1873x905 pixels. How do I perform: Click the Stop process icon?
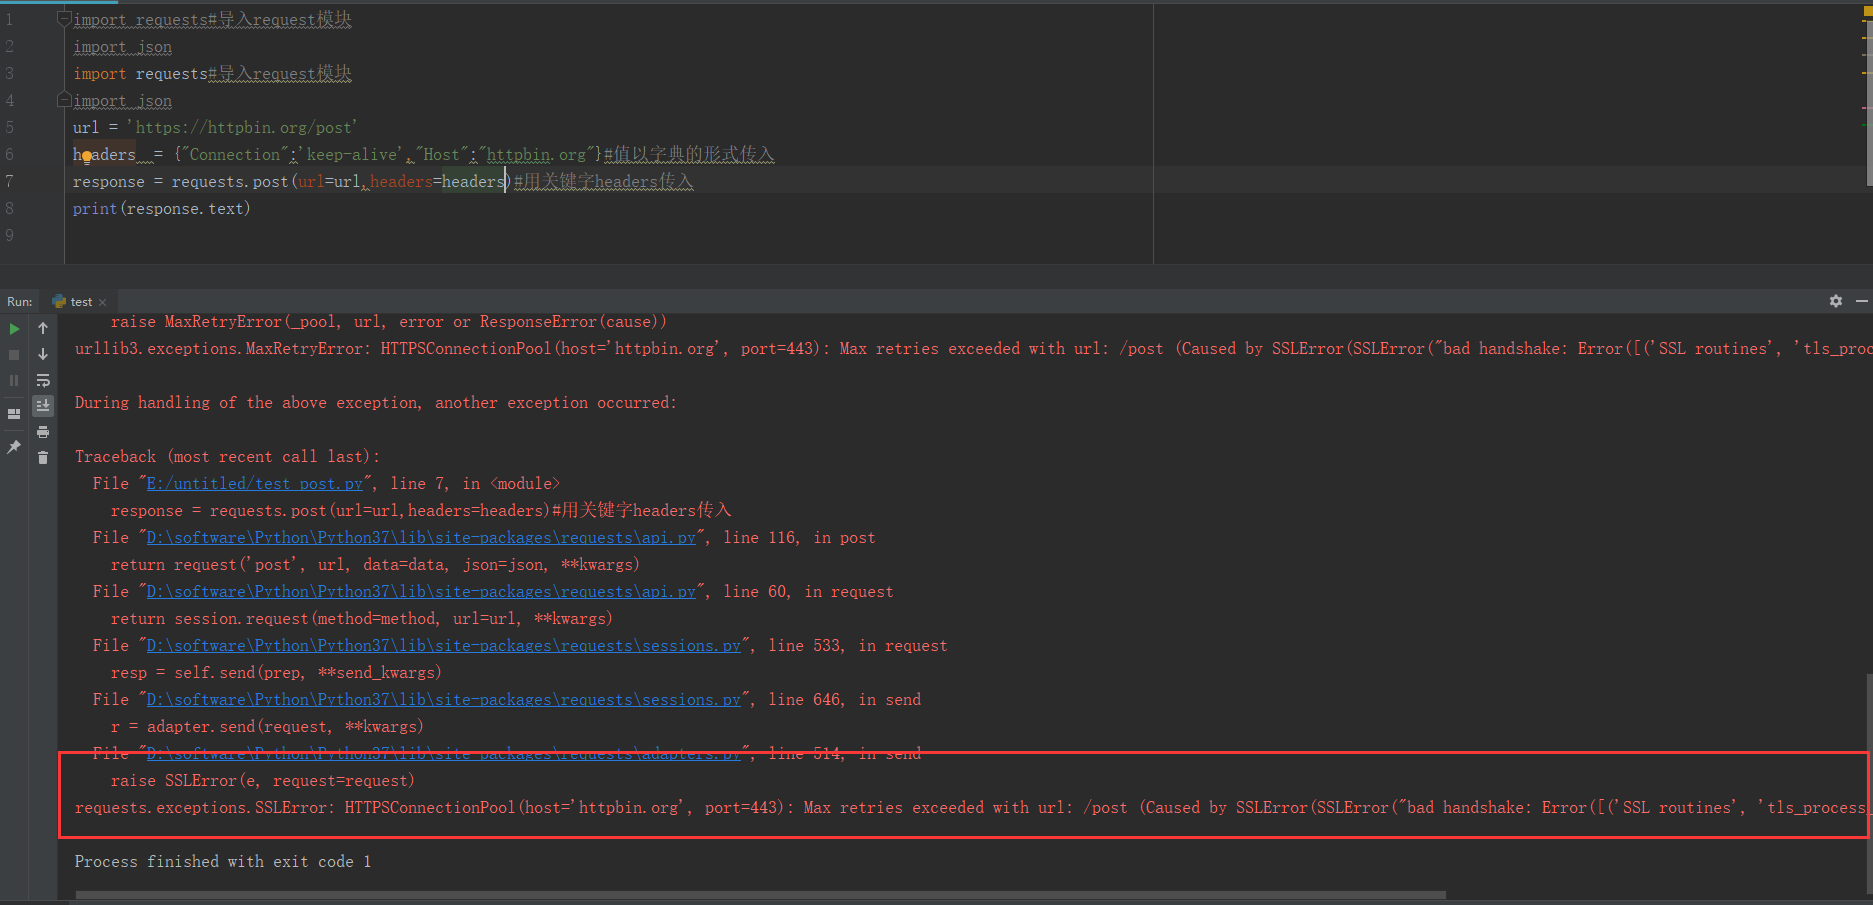point(14,355)
